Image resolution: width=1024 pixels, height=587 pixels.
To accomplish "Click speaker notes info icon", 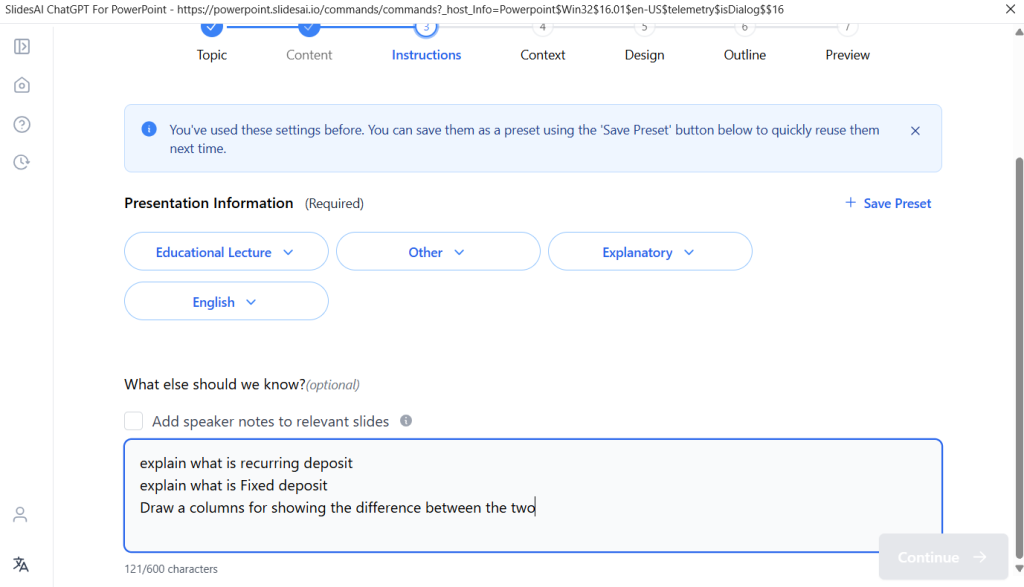I will [x=406, y=421].
